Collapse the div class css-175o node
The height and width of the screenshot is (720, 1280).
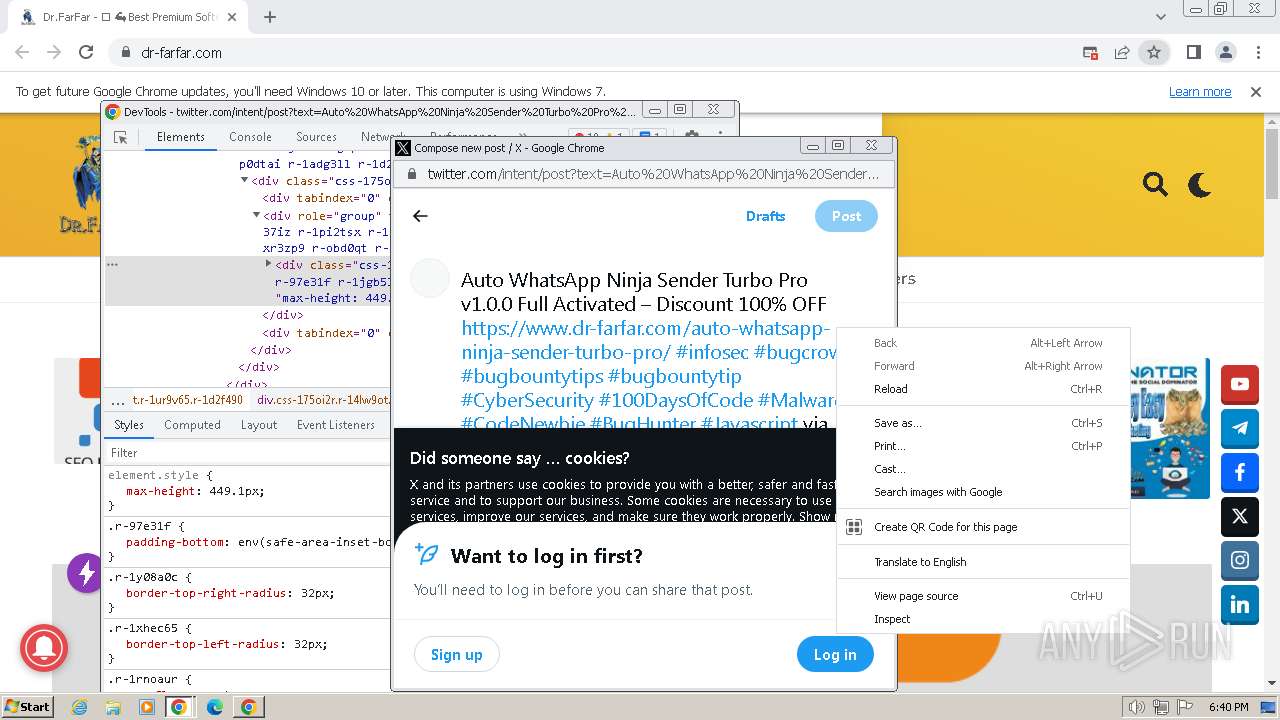(x=244, y=181)
